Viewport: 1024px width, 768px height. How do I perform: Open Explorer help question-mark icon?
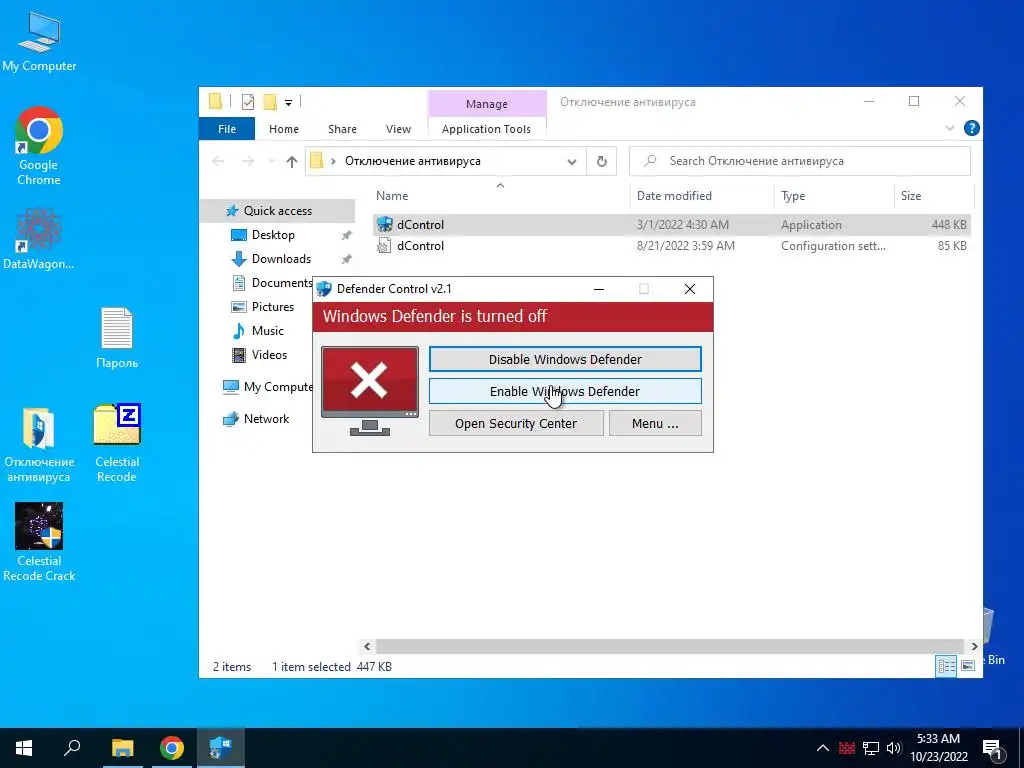pyautogui.click(x=971, y=128)
